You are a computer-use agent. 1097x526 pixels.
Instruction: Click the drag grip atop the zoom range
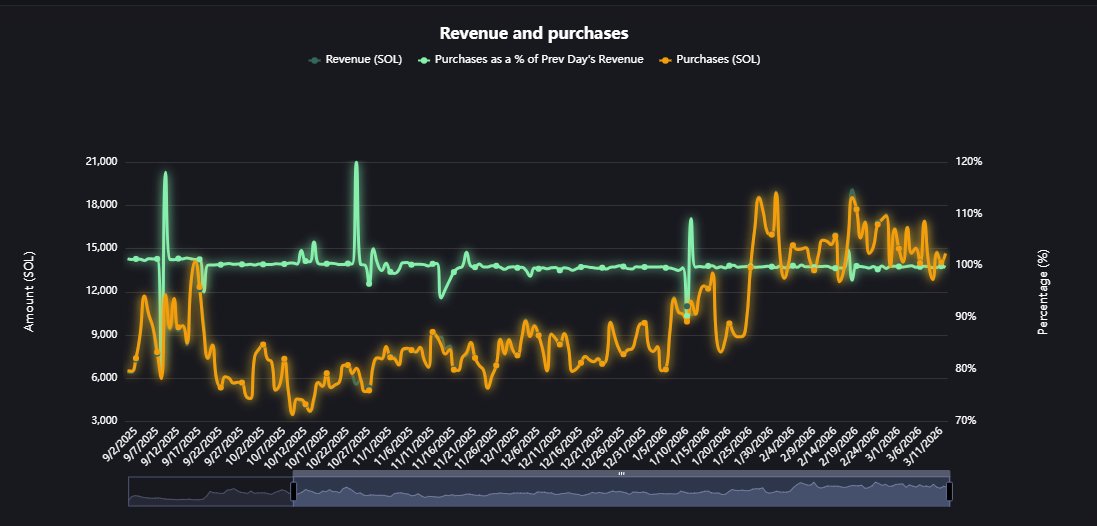621,473
